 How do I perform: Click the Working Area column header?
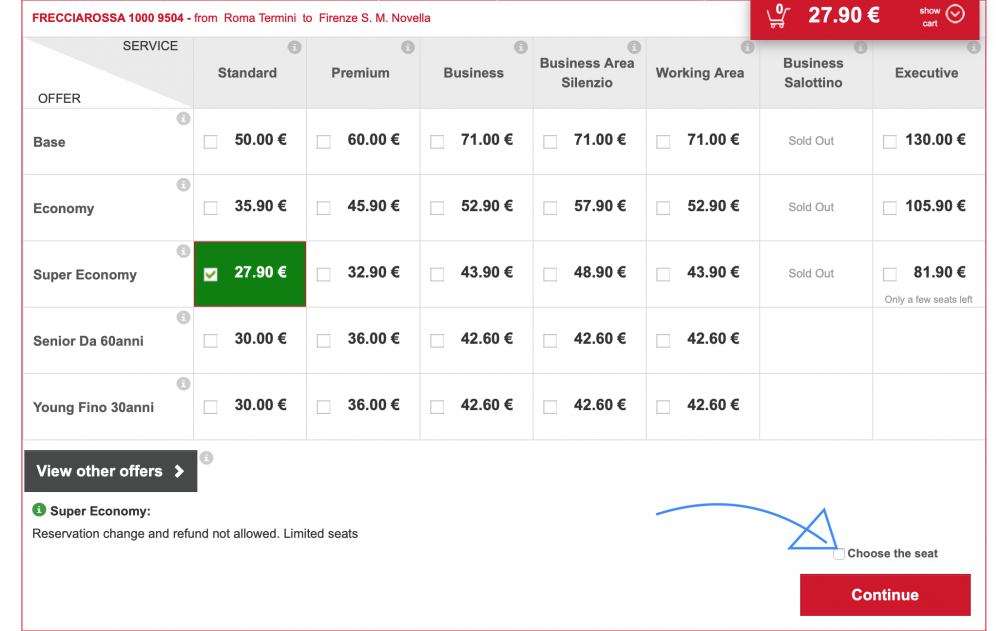pos(700,73)
